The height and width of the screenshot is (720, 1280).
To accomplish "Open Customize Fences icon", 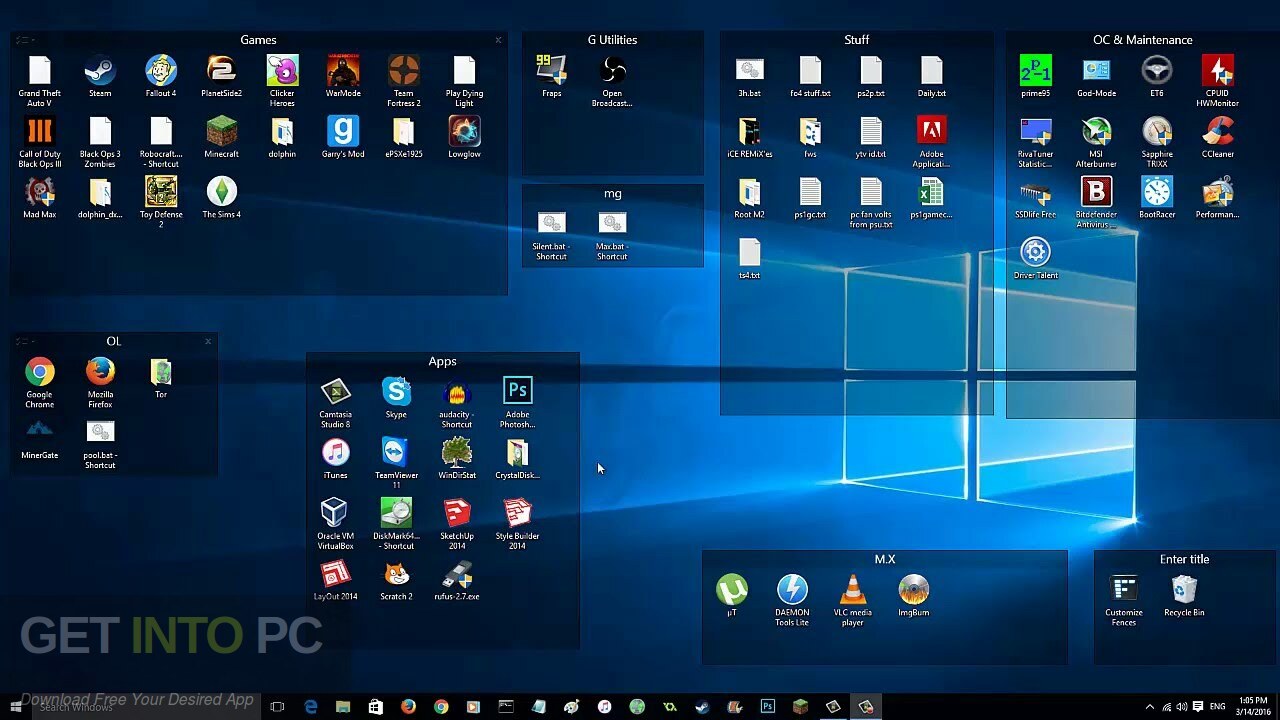I will 1124,601.
